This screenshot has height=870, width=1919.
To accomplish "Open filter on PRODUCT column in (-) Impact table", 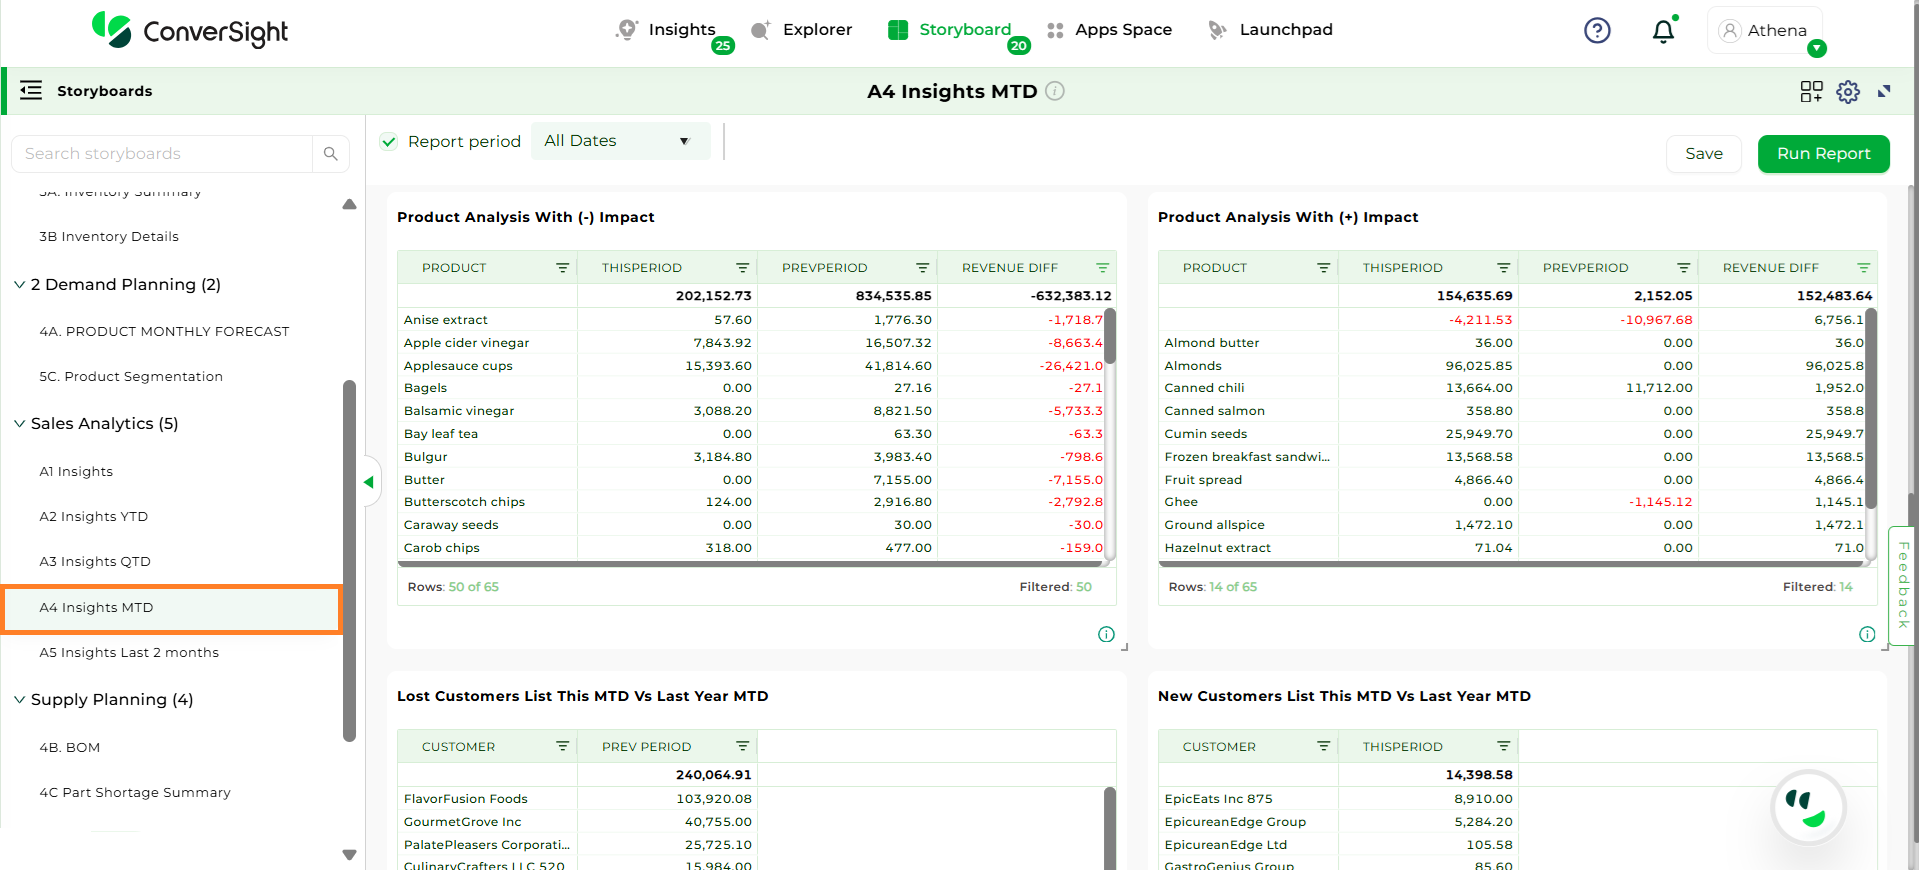I will [x=563, y=268].
